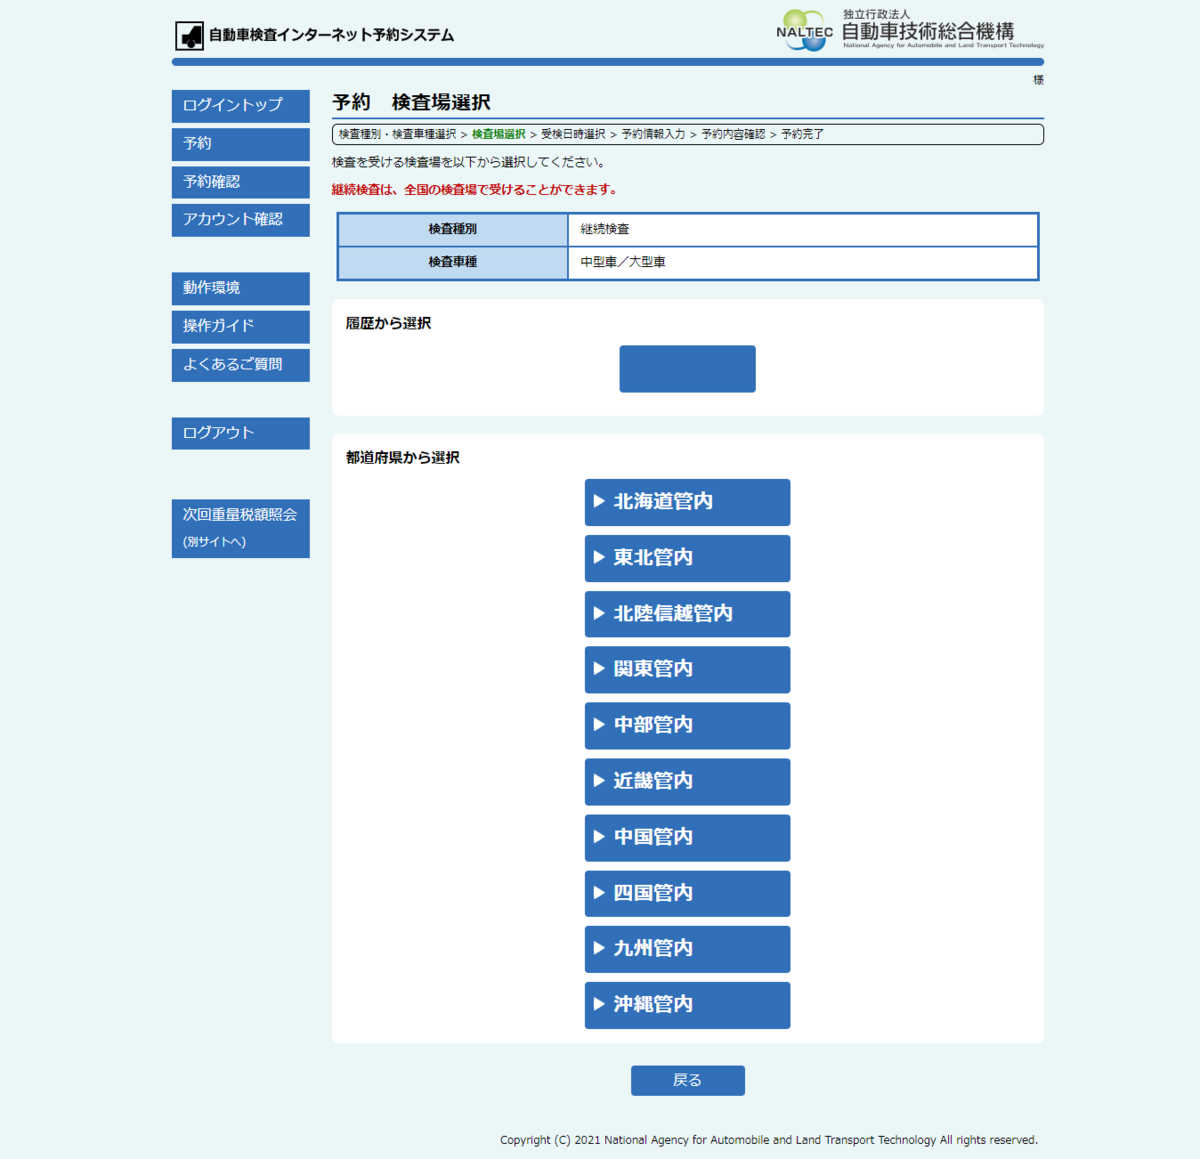Click the 検査種別 header cell
Viewport: 1200px width, 1159px height.
453,229
